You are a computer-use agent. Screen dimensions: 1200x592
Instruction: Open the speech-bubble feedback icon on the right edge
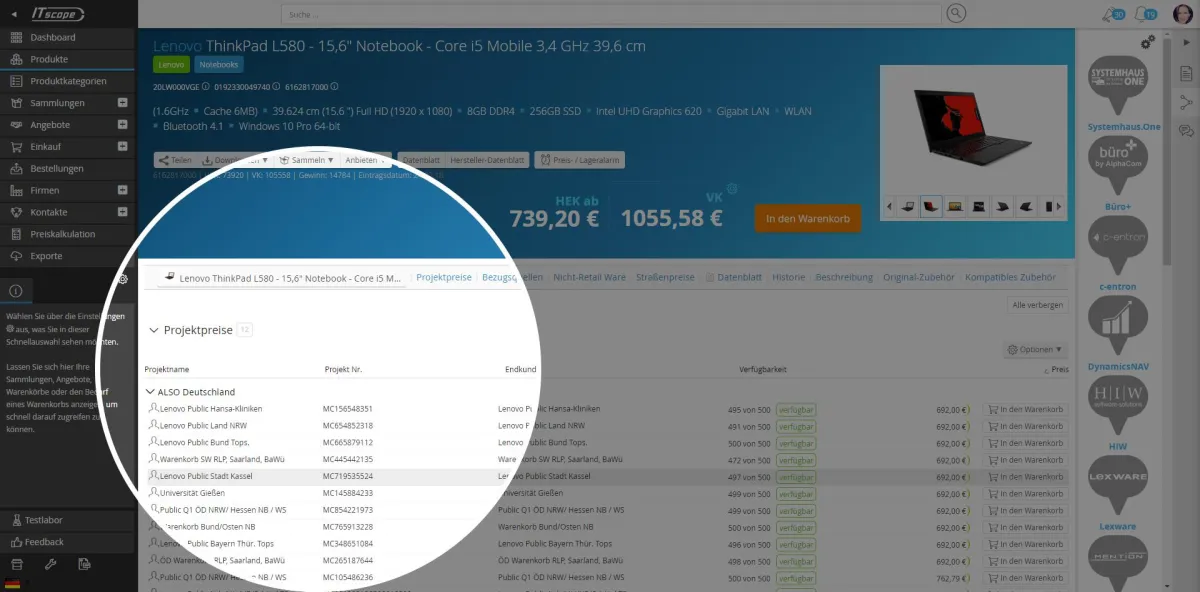(1187, 130)
